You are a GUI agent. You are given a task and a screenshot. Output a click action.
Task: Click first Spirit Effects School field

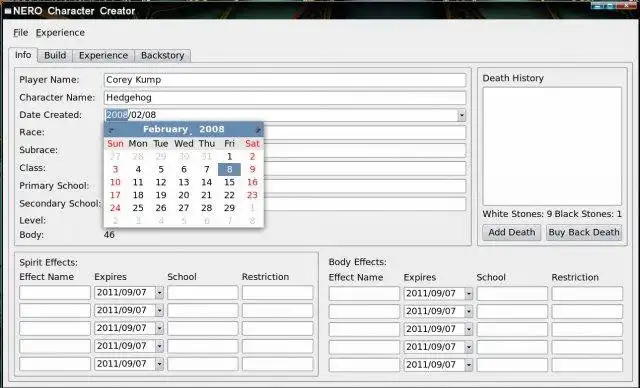coord(202,293)
